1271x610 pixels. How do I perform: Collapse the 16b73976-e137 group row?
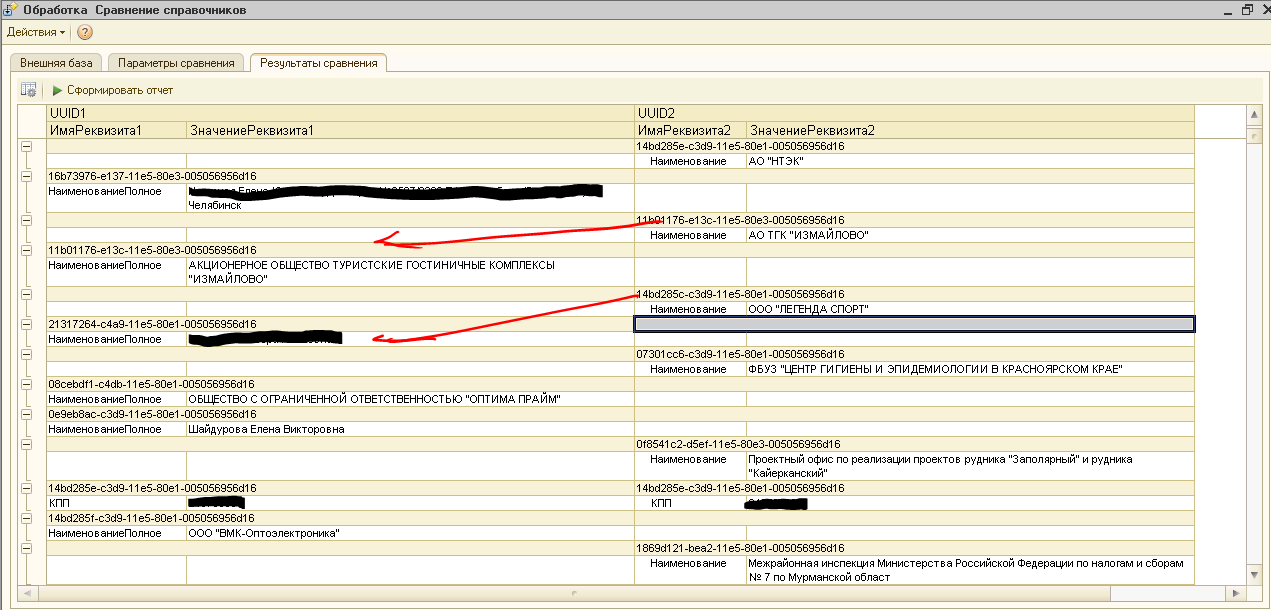(26, 176)
